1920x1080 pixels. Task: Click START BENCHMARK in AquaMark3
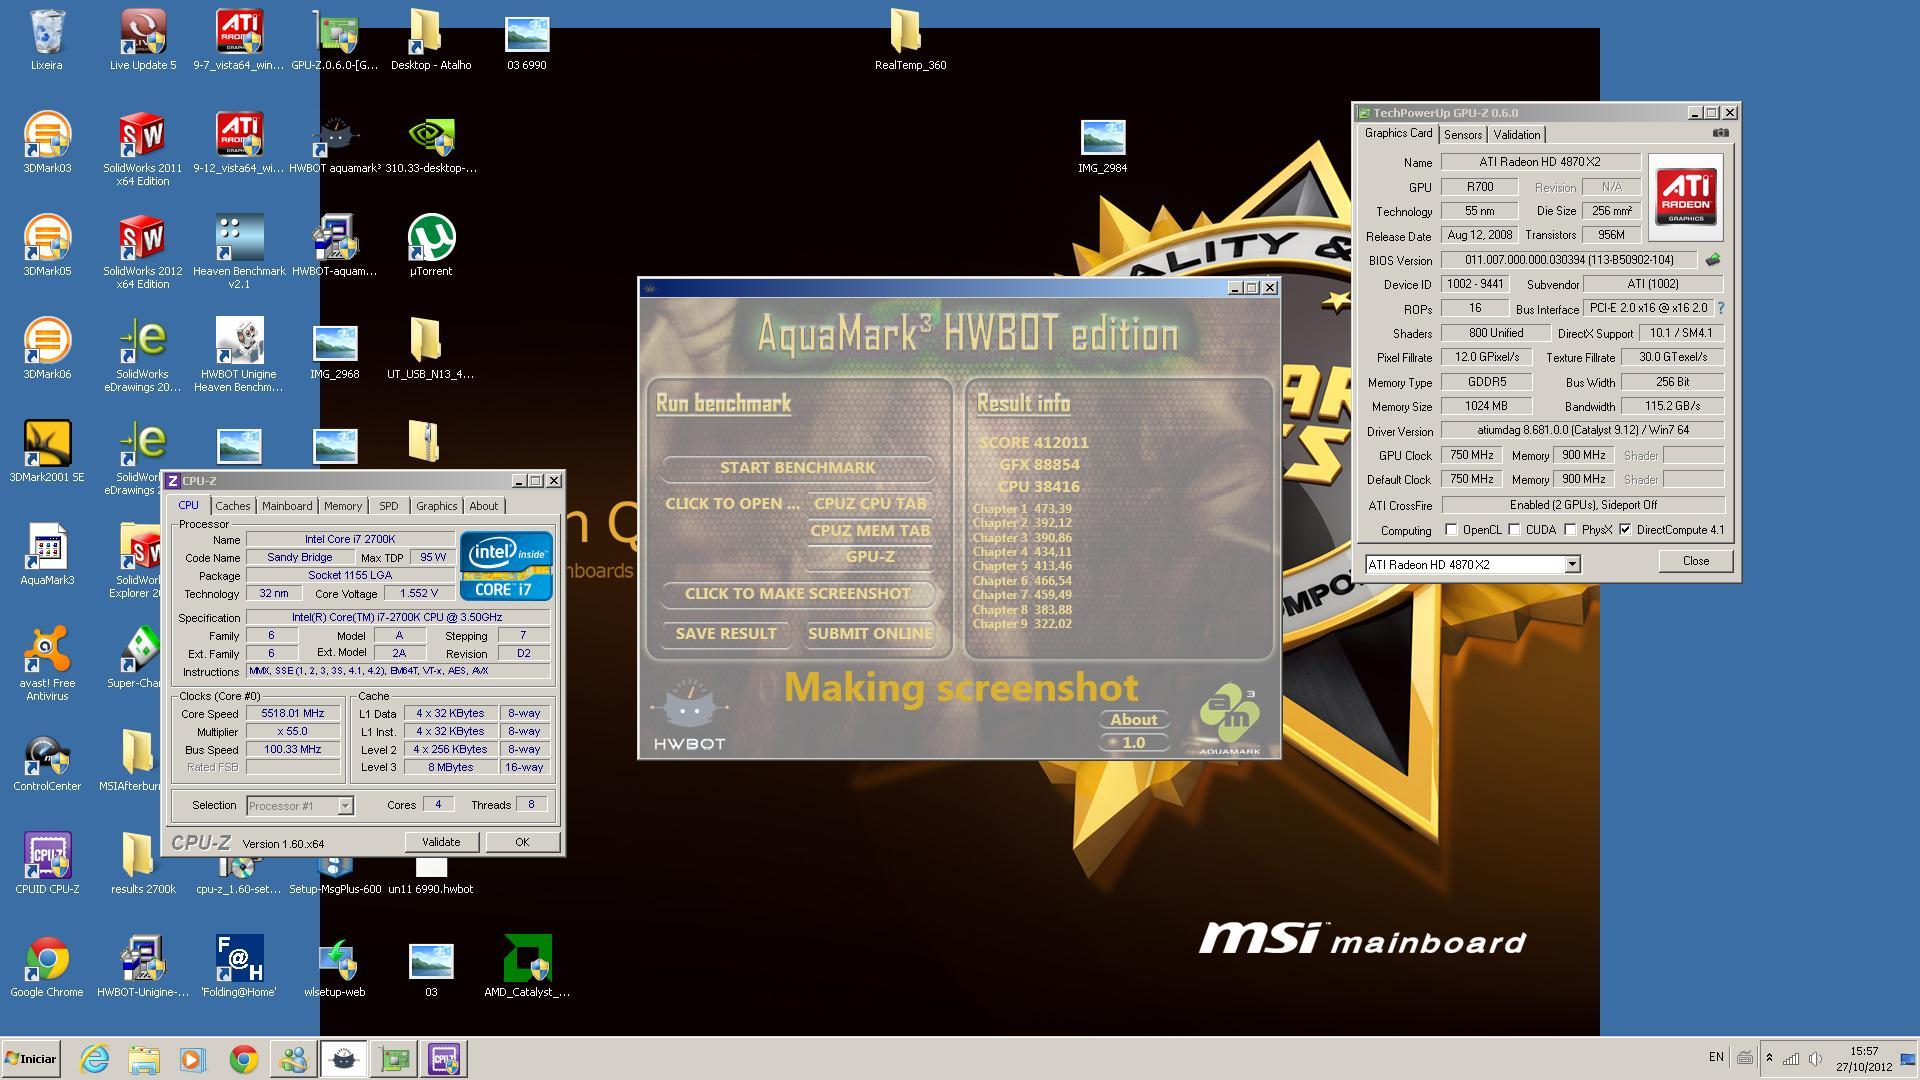click(797, 468)
